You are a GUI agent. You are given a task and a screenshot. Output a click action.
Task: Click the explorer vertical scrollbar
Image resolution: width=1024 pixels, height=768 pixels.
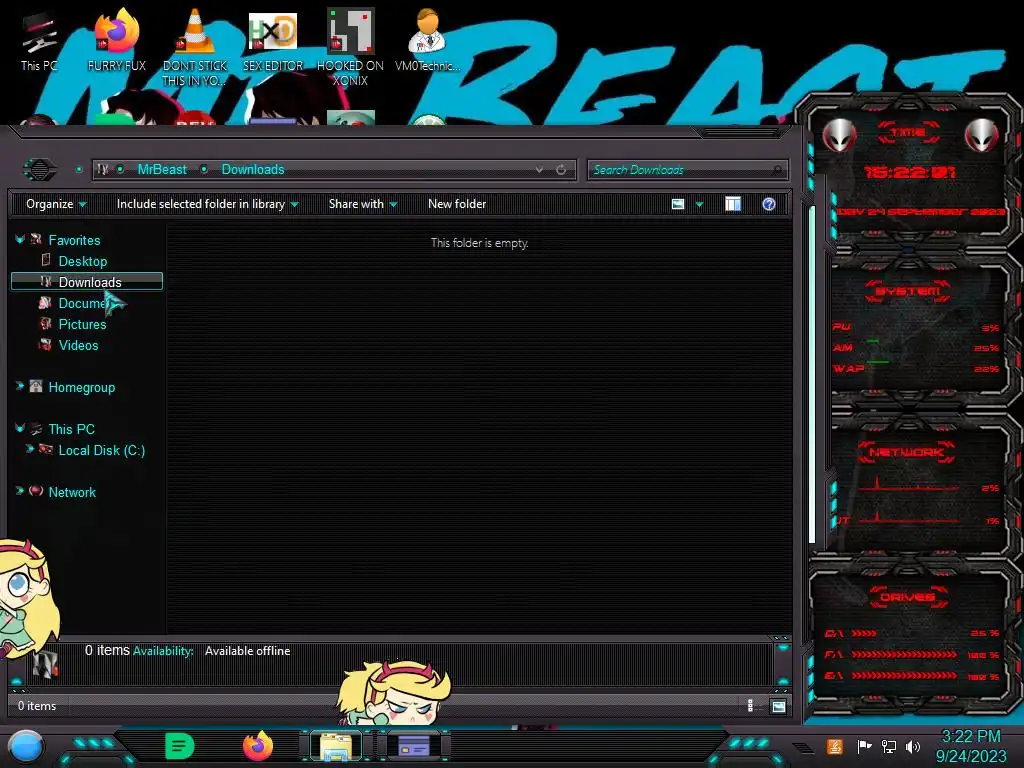(812, 374)
